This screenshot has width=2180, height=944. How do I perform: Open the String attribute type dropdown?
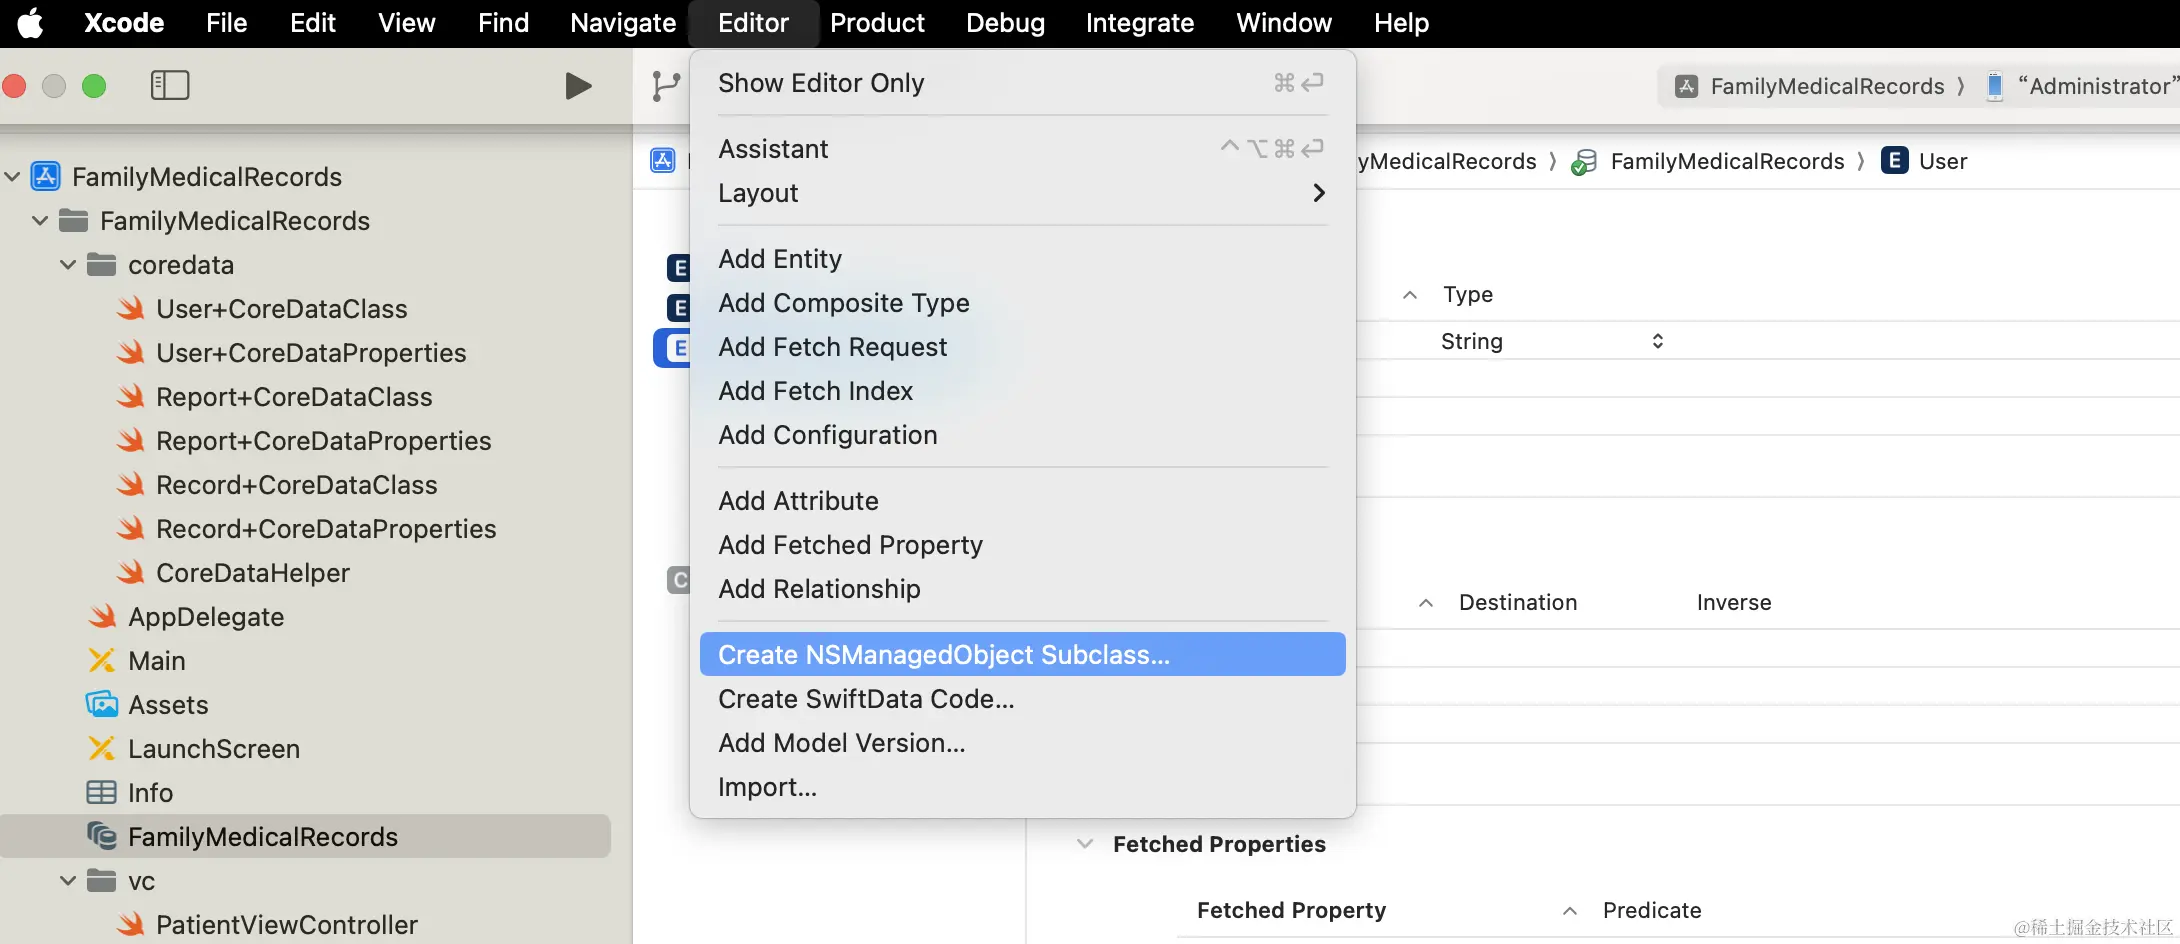tap(1552, 341)
